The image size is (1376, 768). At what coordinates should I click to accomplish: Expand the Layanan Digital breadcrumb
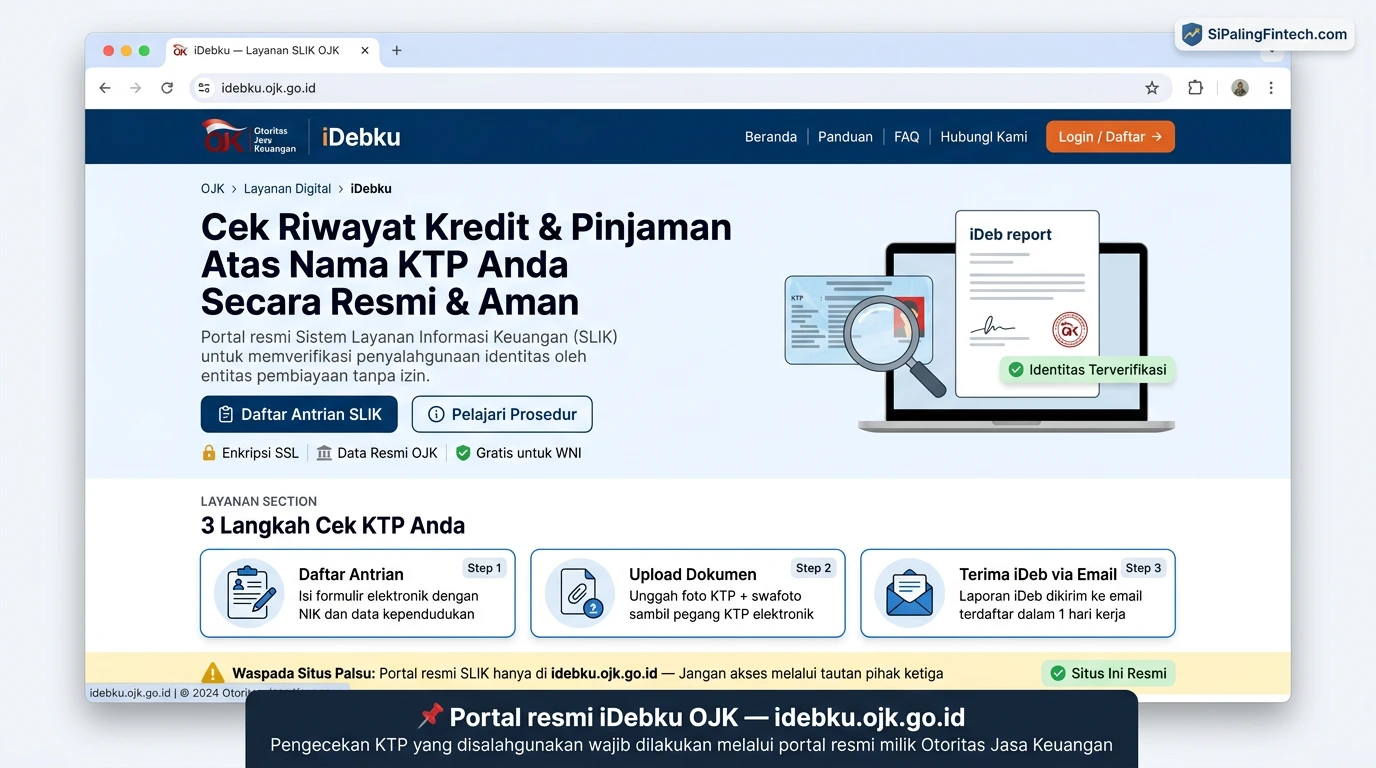[287, 188]
